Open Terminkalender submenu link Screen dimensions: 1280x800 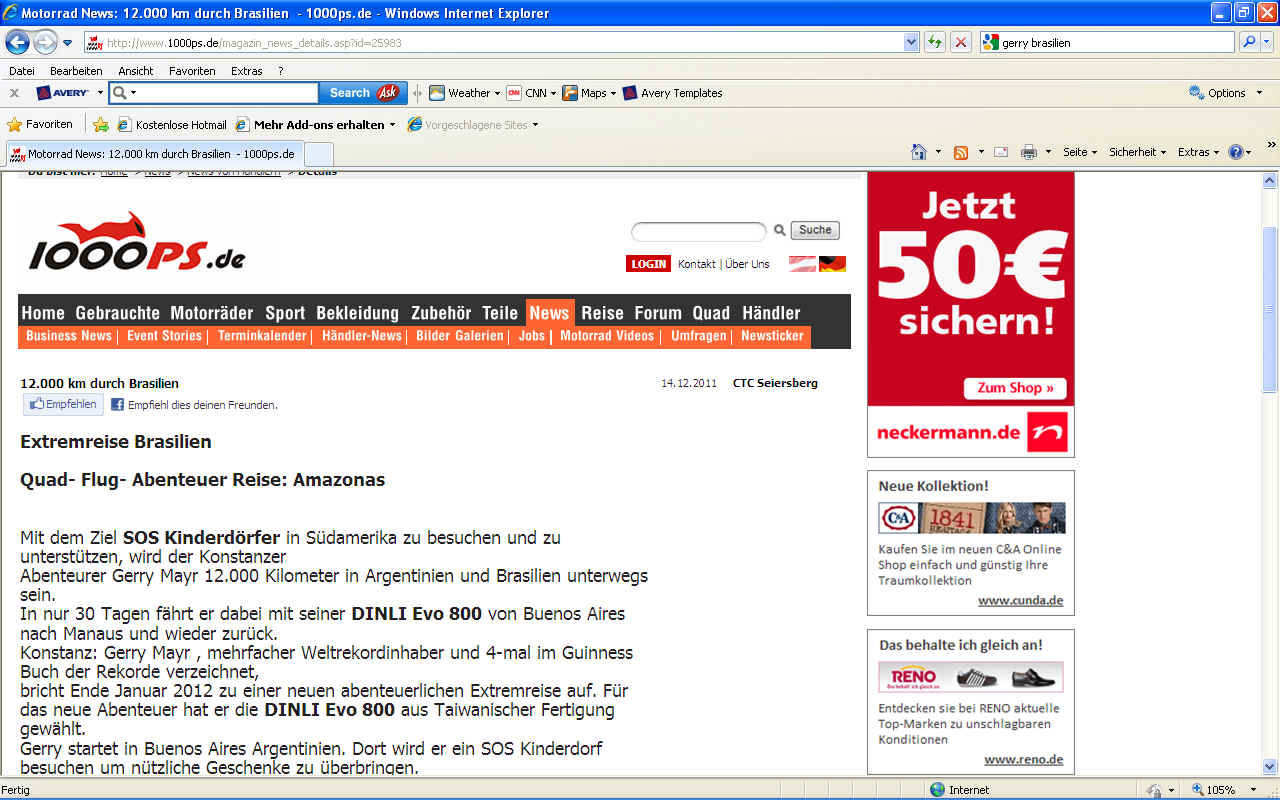262,336
